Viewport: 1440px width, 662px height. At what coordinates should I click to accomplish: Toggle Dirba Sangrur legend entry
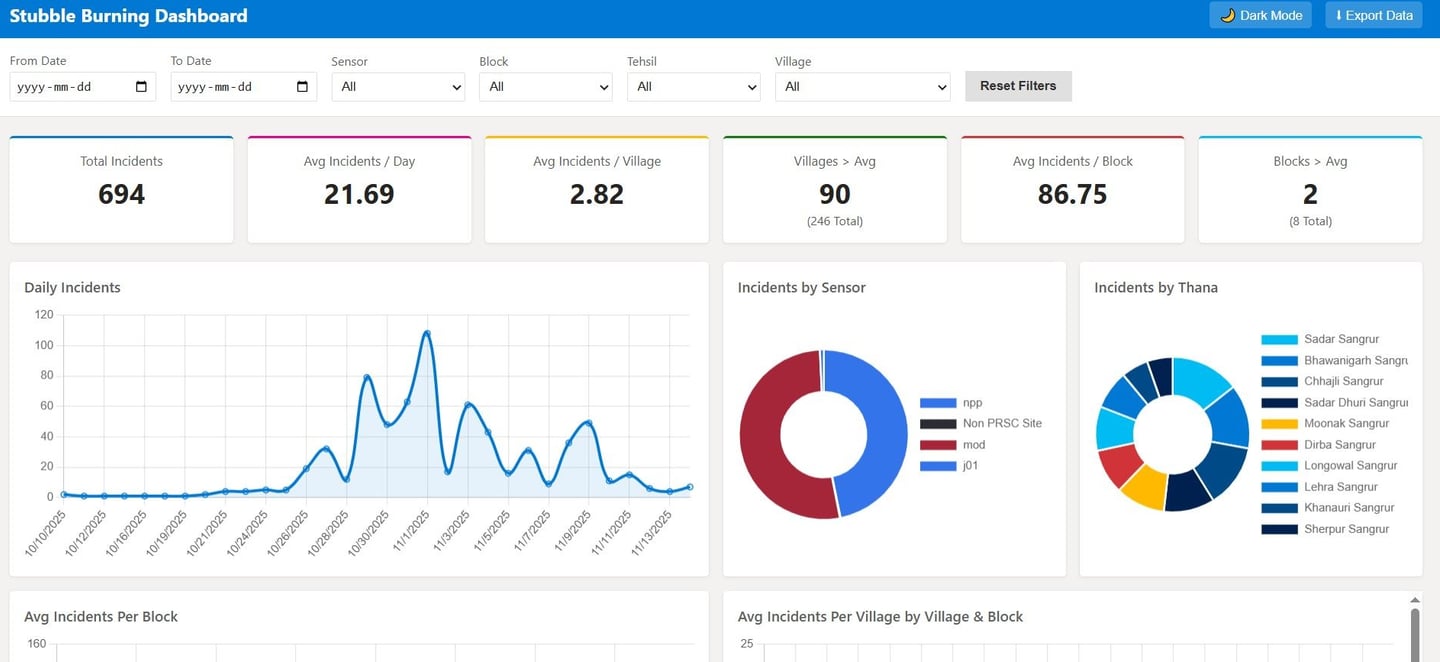[x=1318, y=445]
